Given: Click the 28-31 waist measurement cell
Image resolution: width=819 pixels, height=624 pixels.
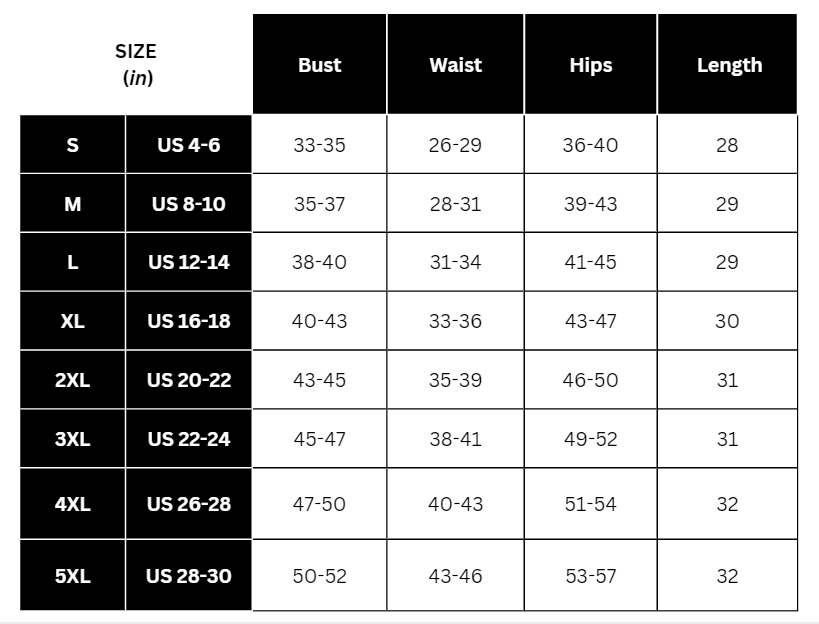Looking at the screenshot, I should [x=455, y=204].
